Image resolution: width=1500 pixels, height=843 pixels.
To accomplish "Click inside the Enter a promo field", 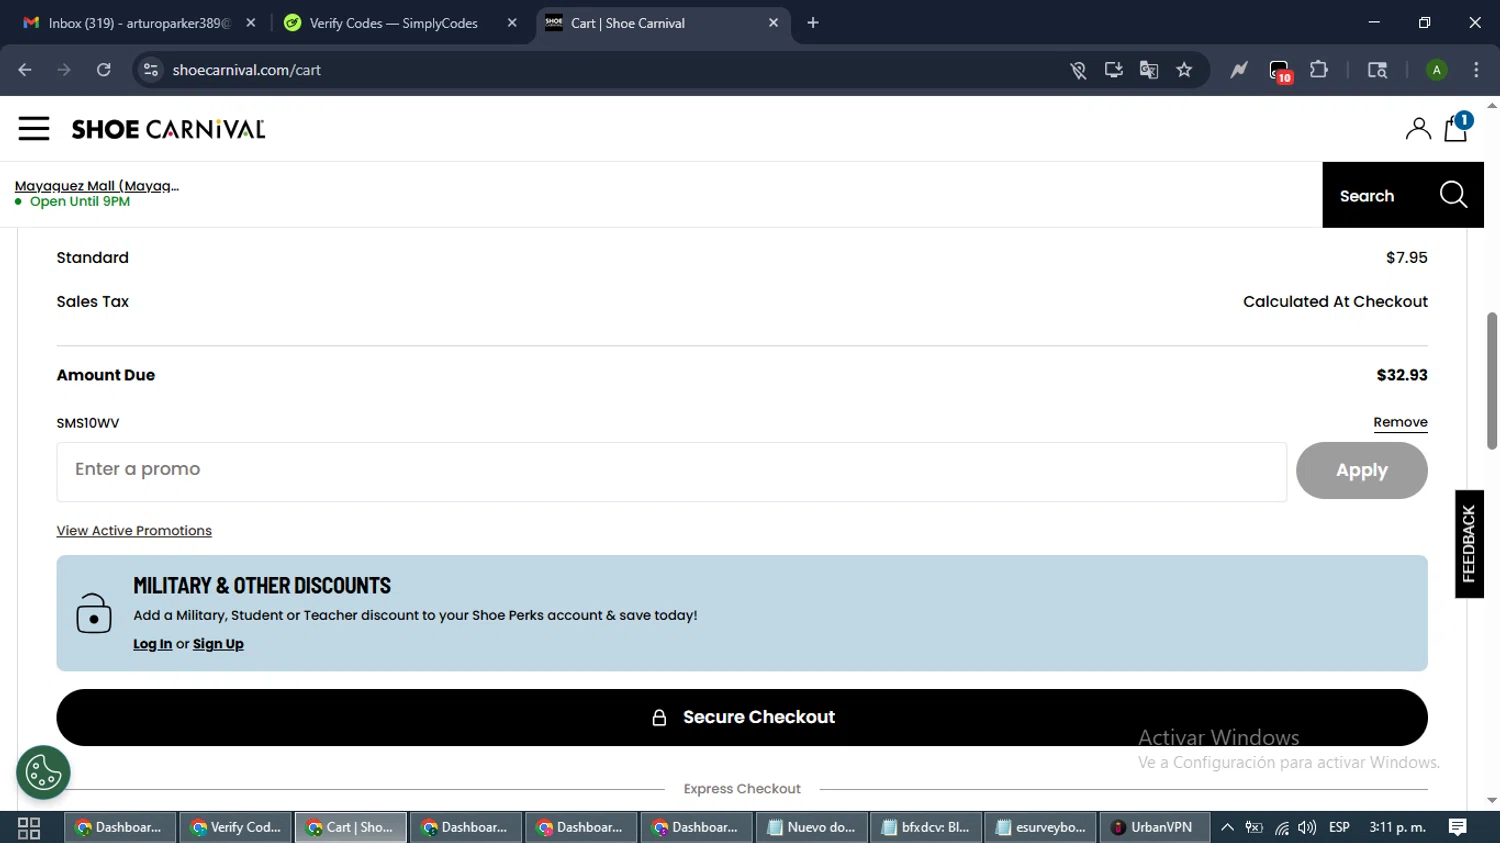I will click(672, 471).
